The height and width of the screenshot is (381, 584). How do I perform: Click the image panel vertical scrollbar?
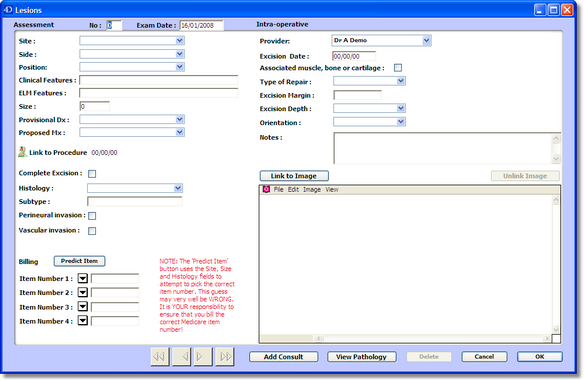[x=556, y=264]
